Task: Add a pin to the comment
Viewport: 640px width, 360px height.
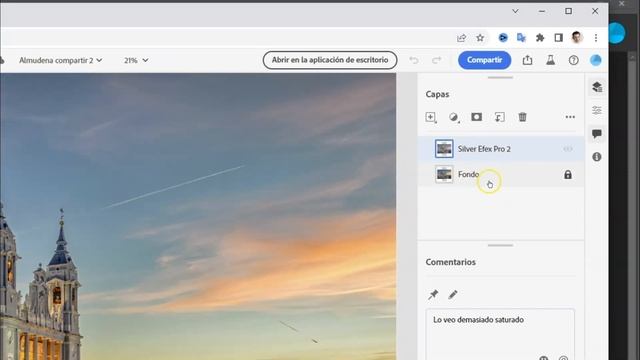Action: tap(433, 294)
